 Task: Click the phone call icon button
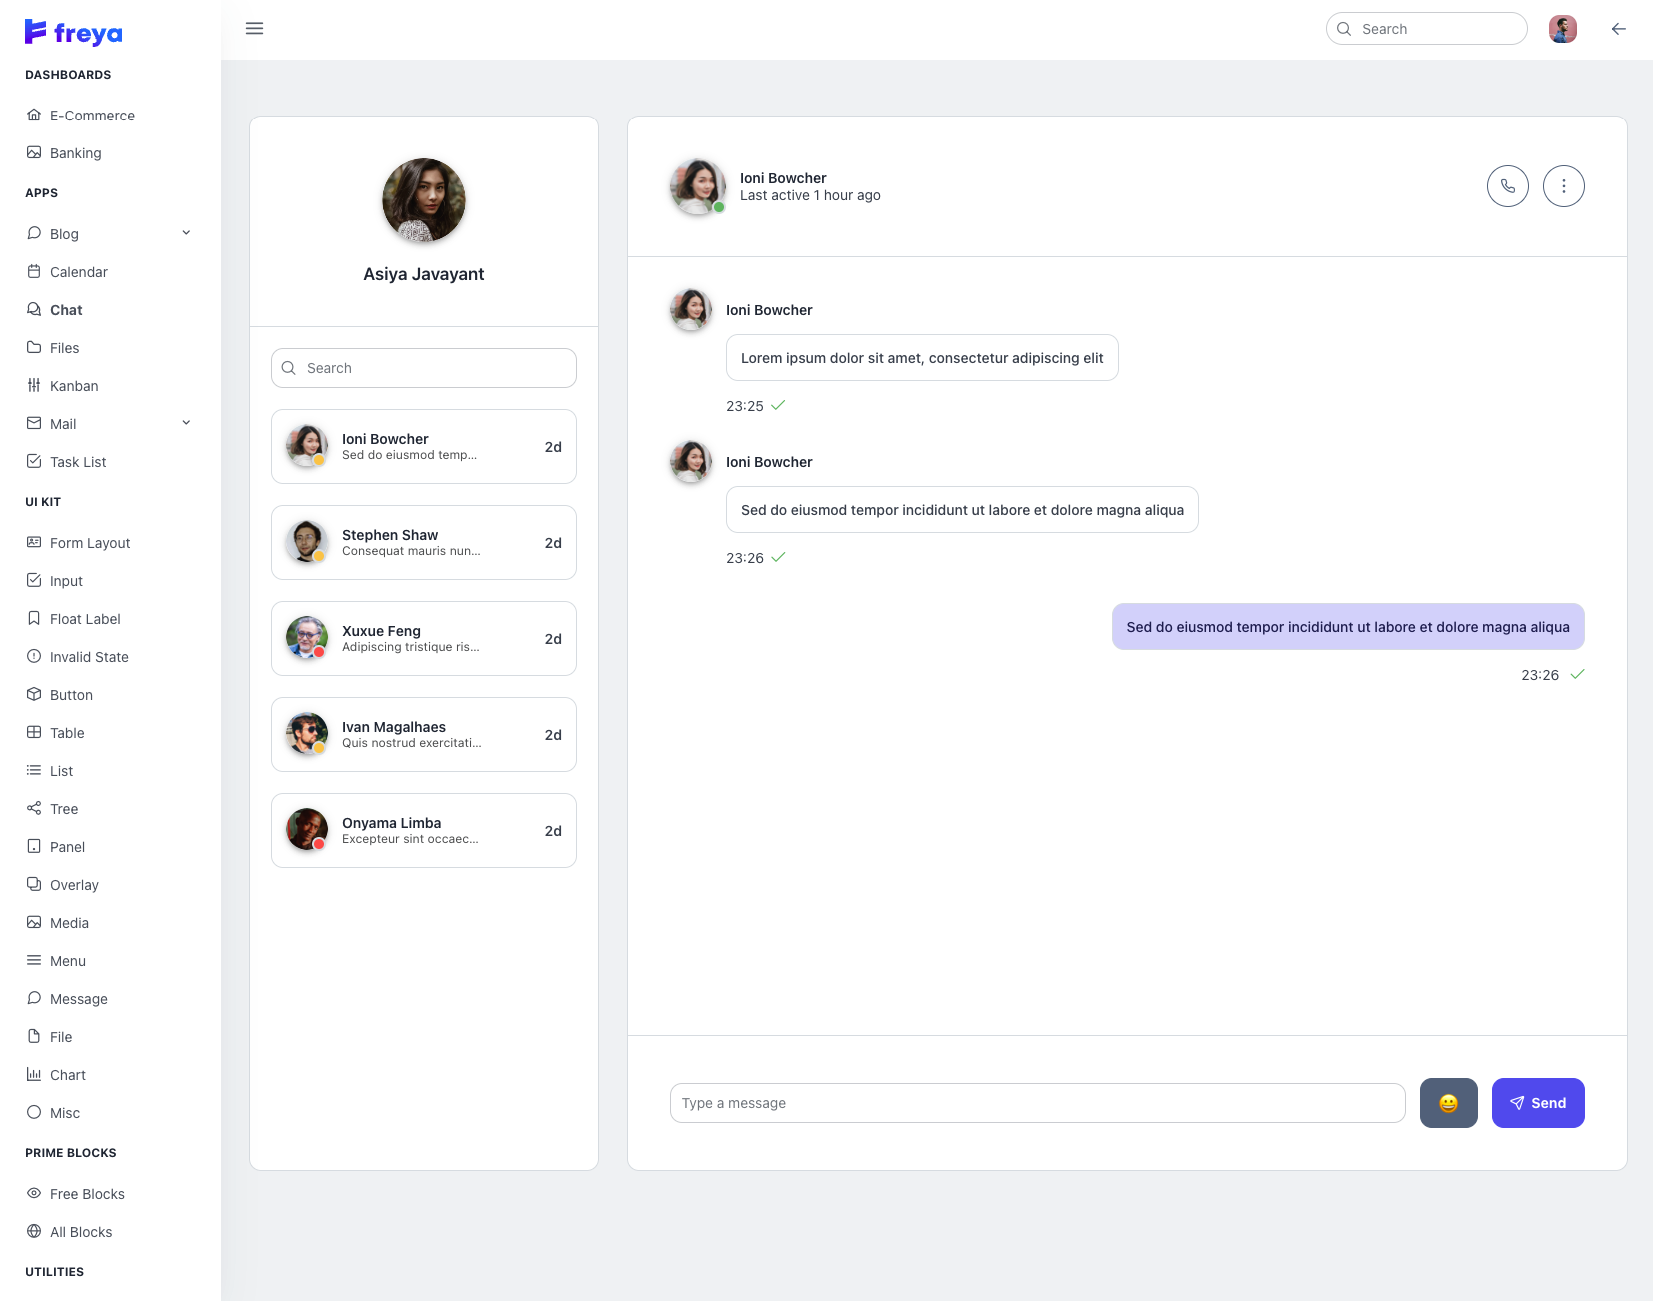1507,186
